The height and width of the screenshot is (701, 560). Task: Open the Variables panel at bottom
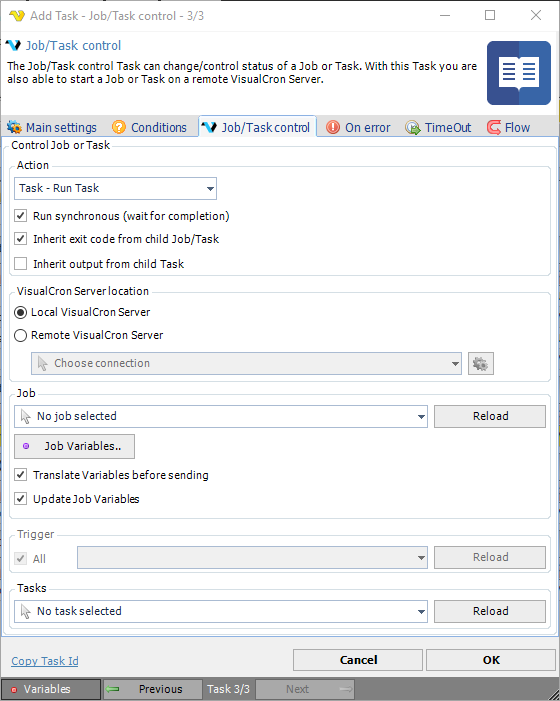51,689
